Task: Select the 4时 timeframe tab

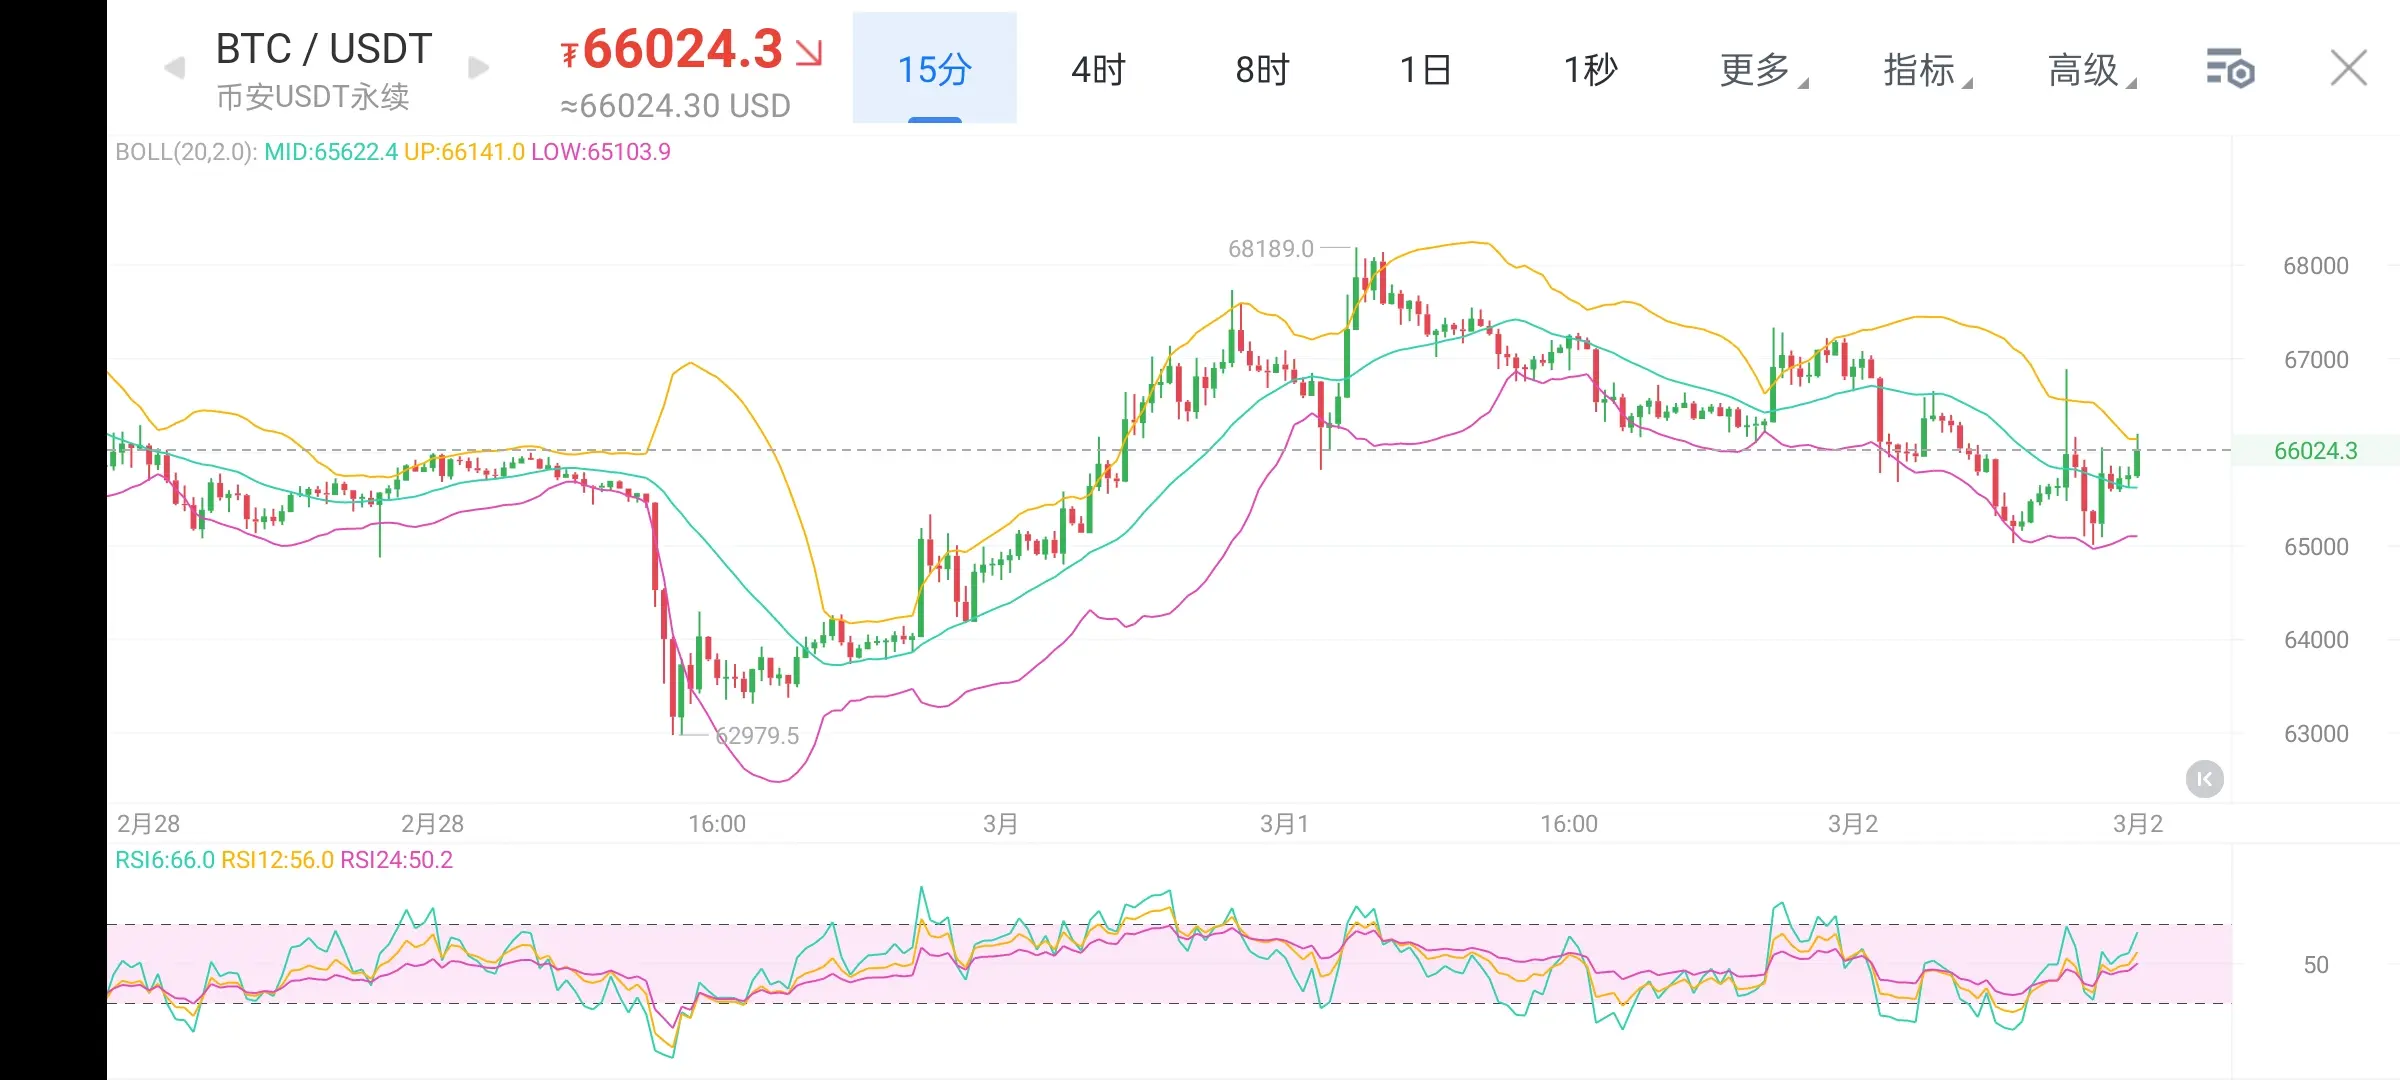Action: [x=1098, y=70]
